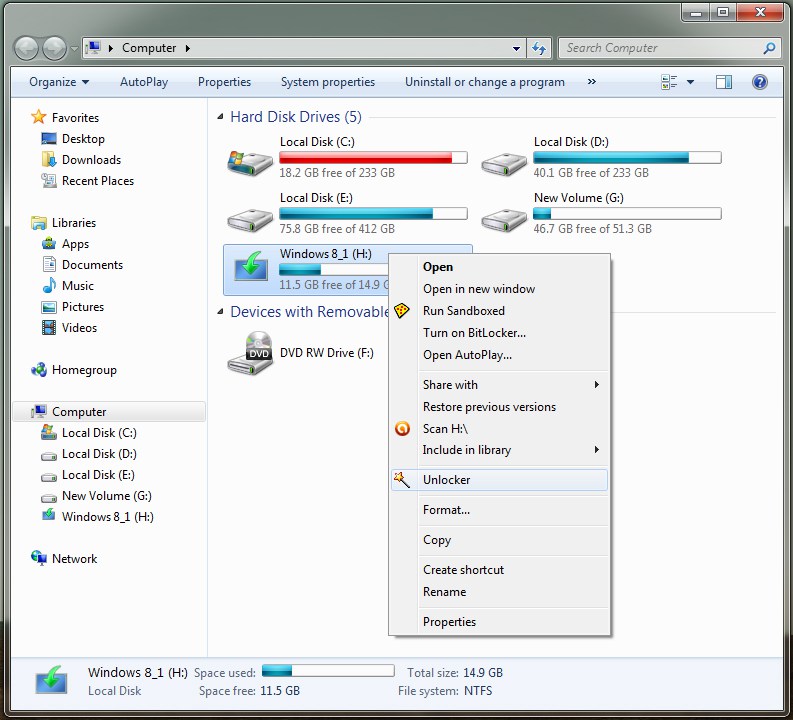Viewport: 793px width, 720px height.
Task: Click the refresh icon beside the address bar
Action: click(x=540, y=48)
